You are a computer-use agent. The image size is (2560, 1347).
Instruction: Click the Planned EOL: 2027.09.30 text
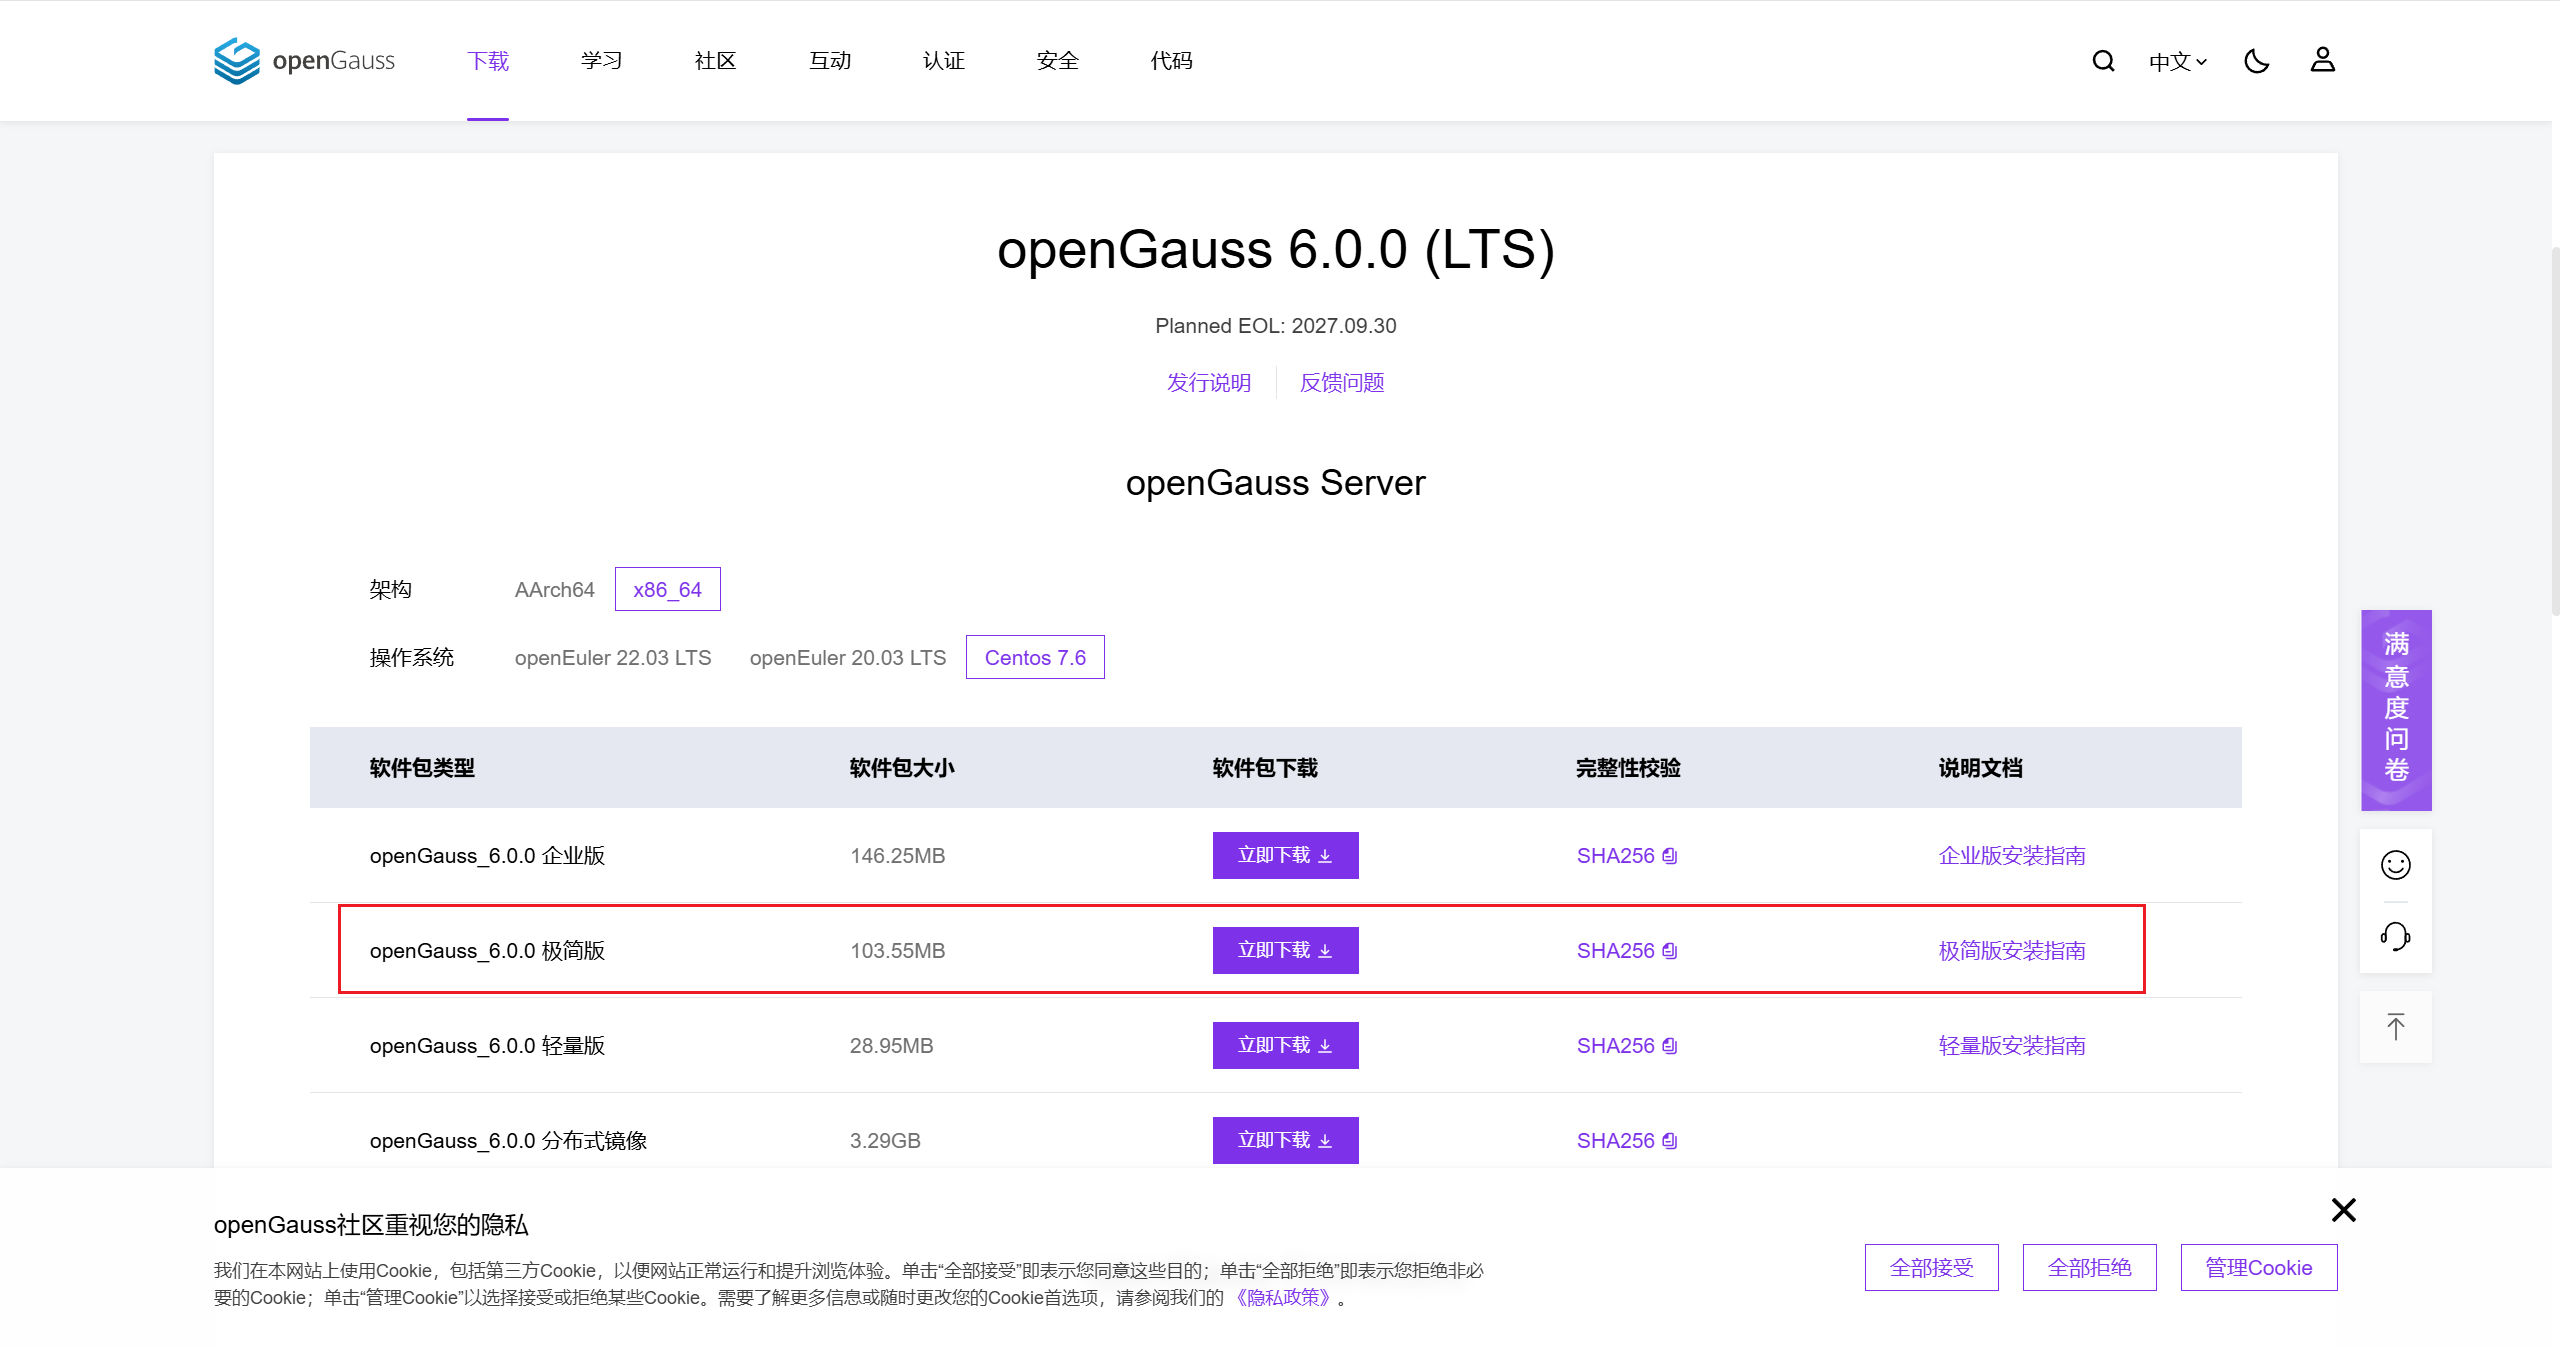tap(1275, 326)
